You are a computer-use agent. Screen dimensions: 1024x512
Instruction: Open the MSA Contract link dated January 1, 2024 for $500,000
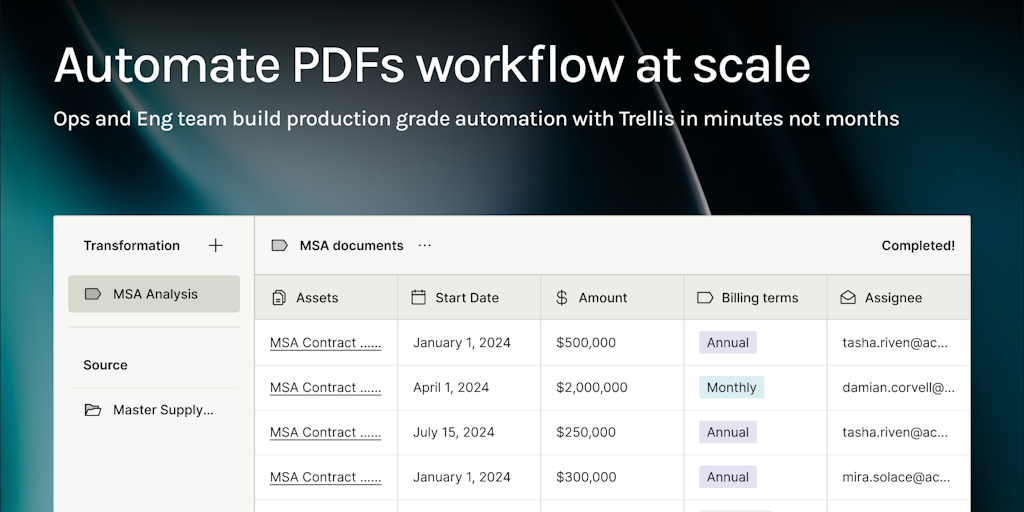coord(325,343)
